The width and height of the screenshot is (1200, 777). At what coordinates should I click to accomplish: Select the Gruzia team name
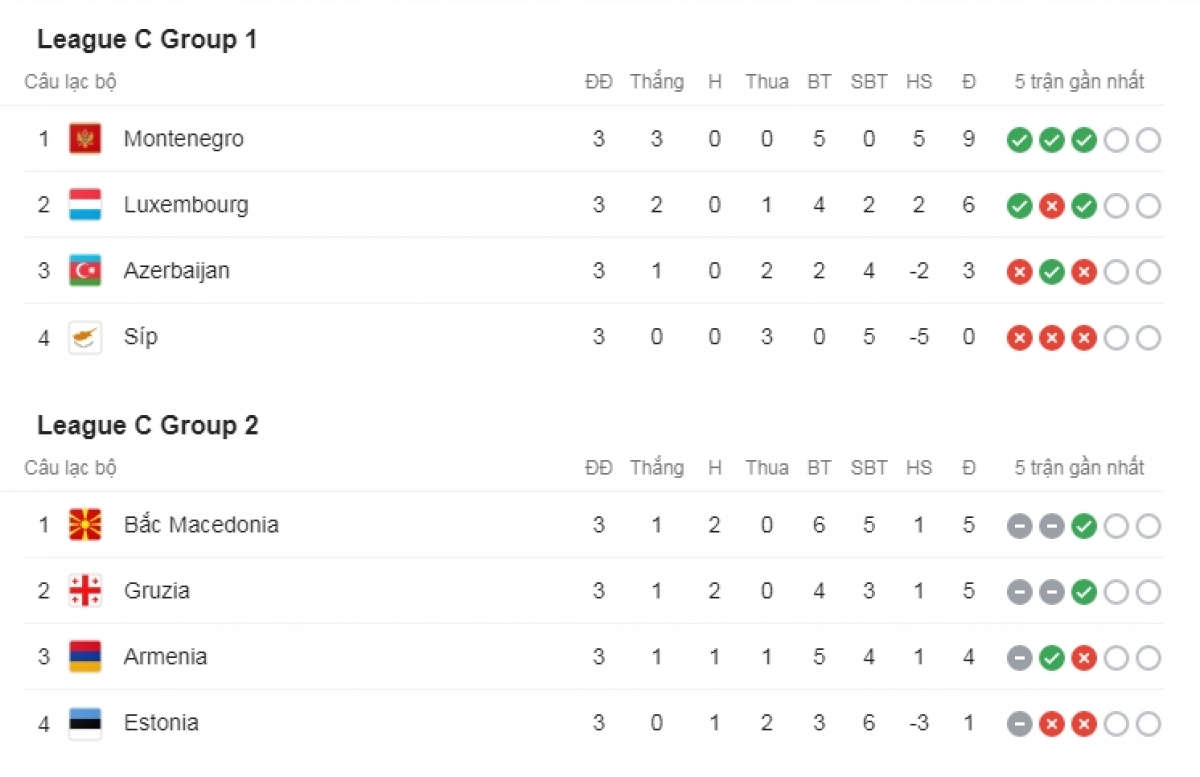[x=157, y=591]
